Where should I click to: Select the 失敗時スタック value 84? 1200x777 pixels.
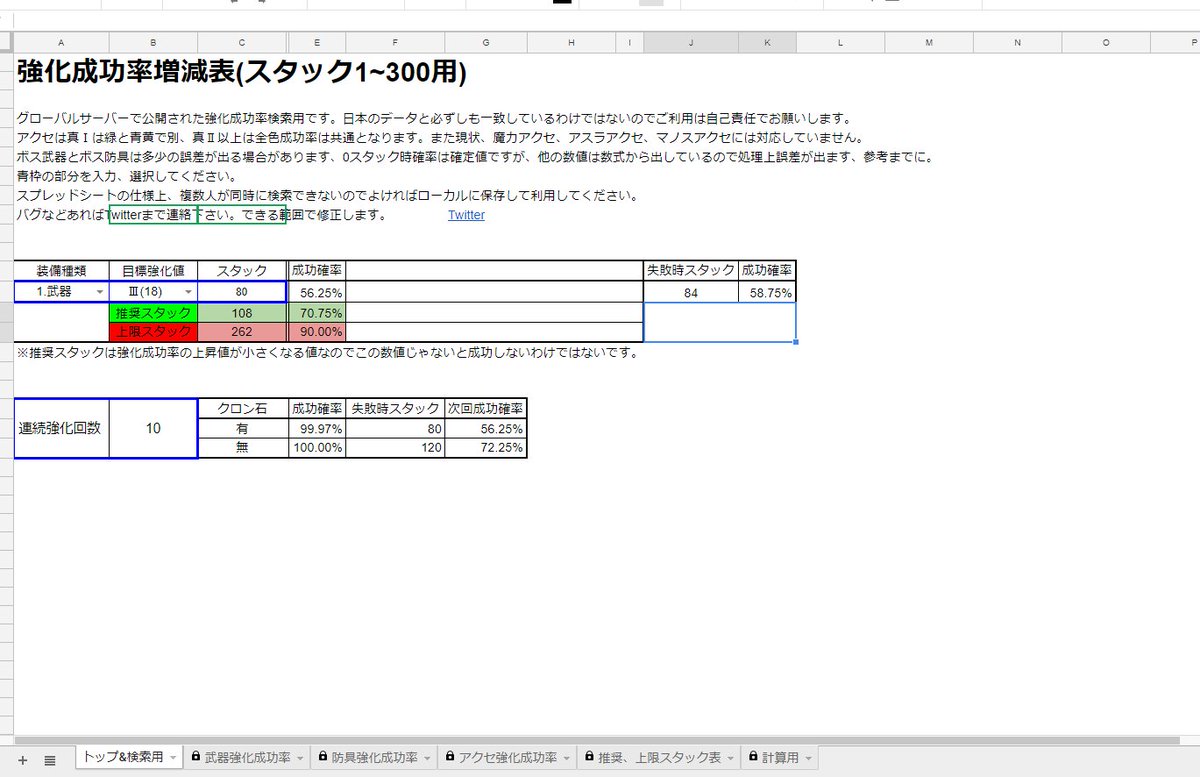[x=691, y=292]
